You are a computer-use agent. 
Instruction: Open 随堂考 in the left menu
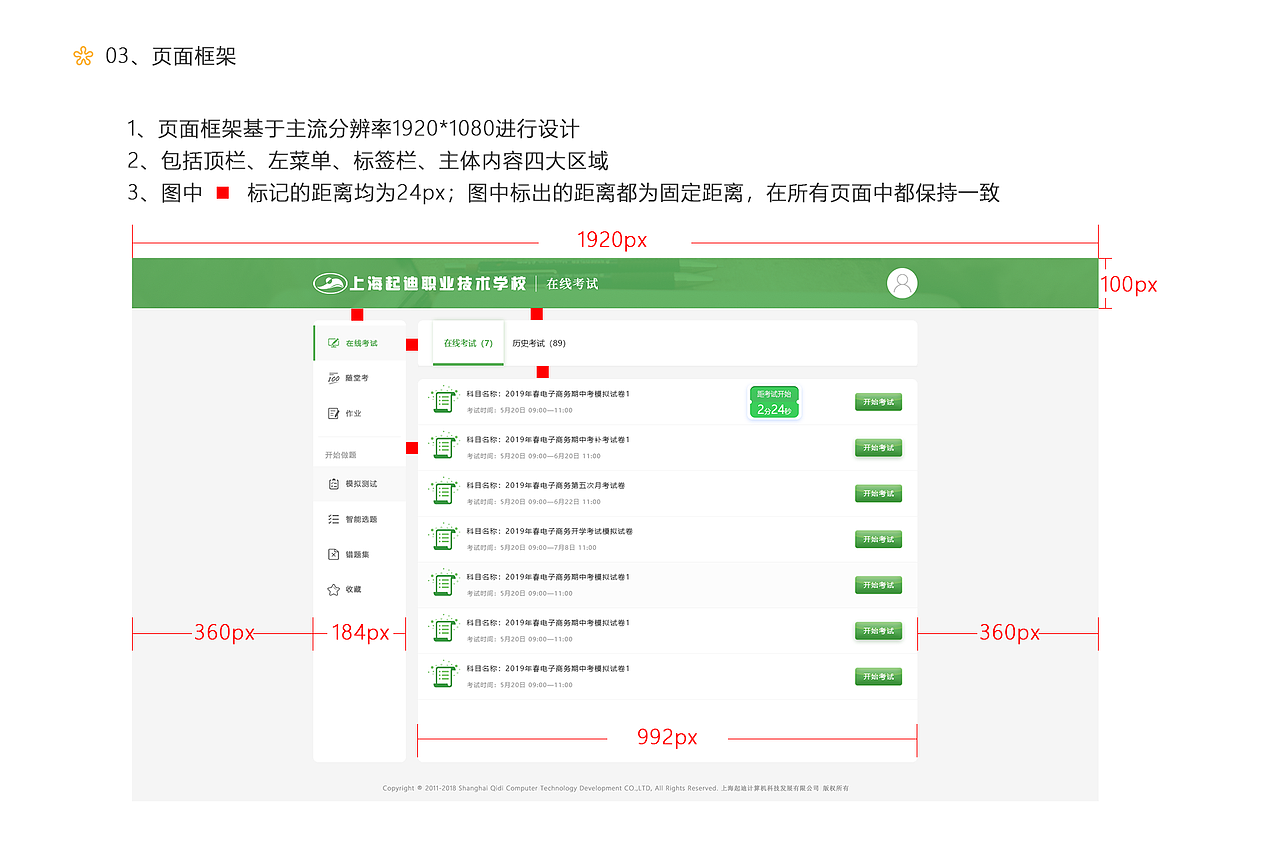[x=360, y=378]
